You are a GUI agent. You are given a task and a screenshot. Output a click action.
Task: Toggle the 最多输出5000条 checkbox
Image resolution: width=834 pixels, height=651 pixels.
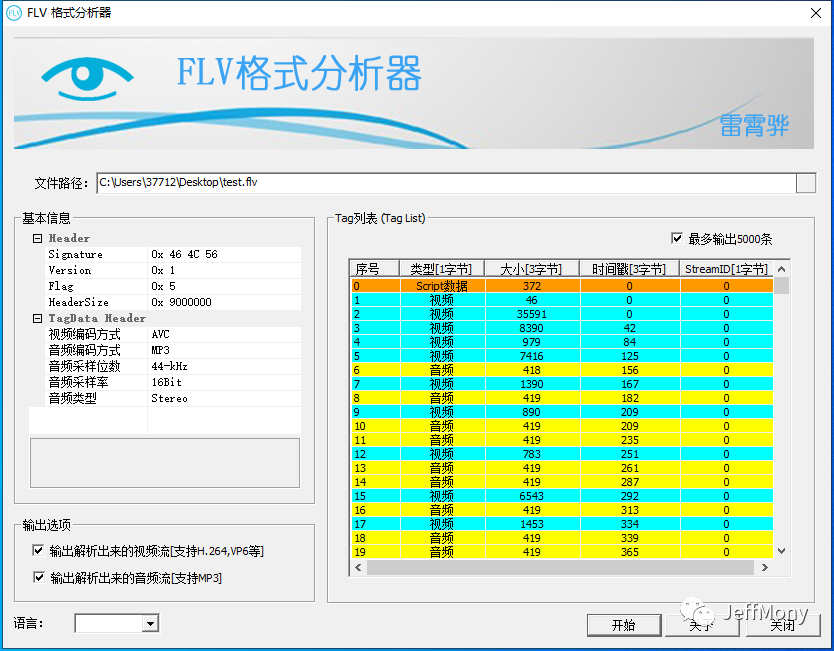(x=677, y=239)
